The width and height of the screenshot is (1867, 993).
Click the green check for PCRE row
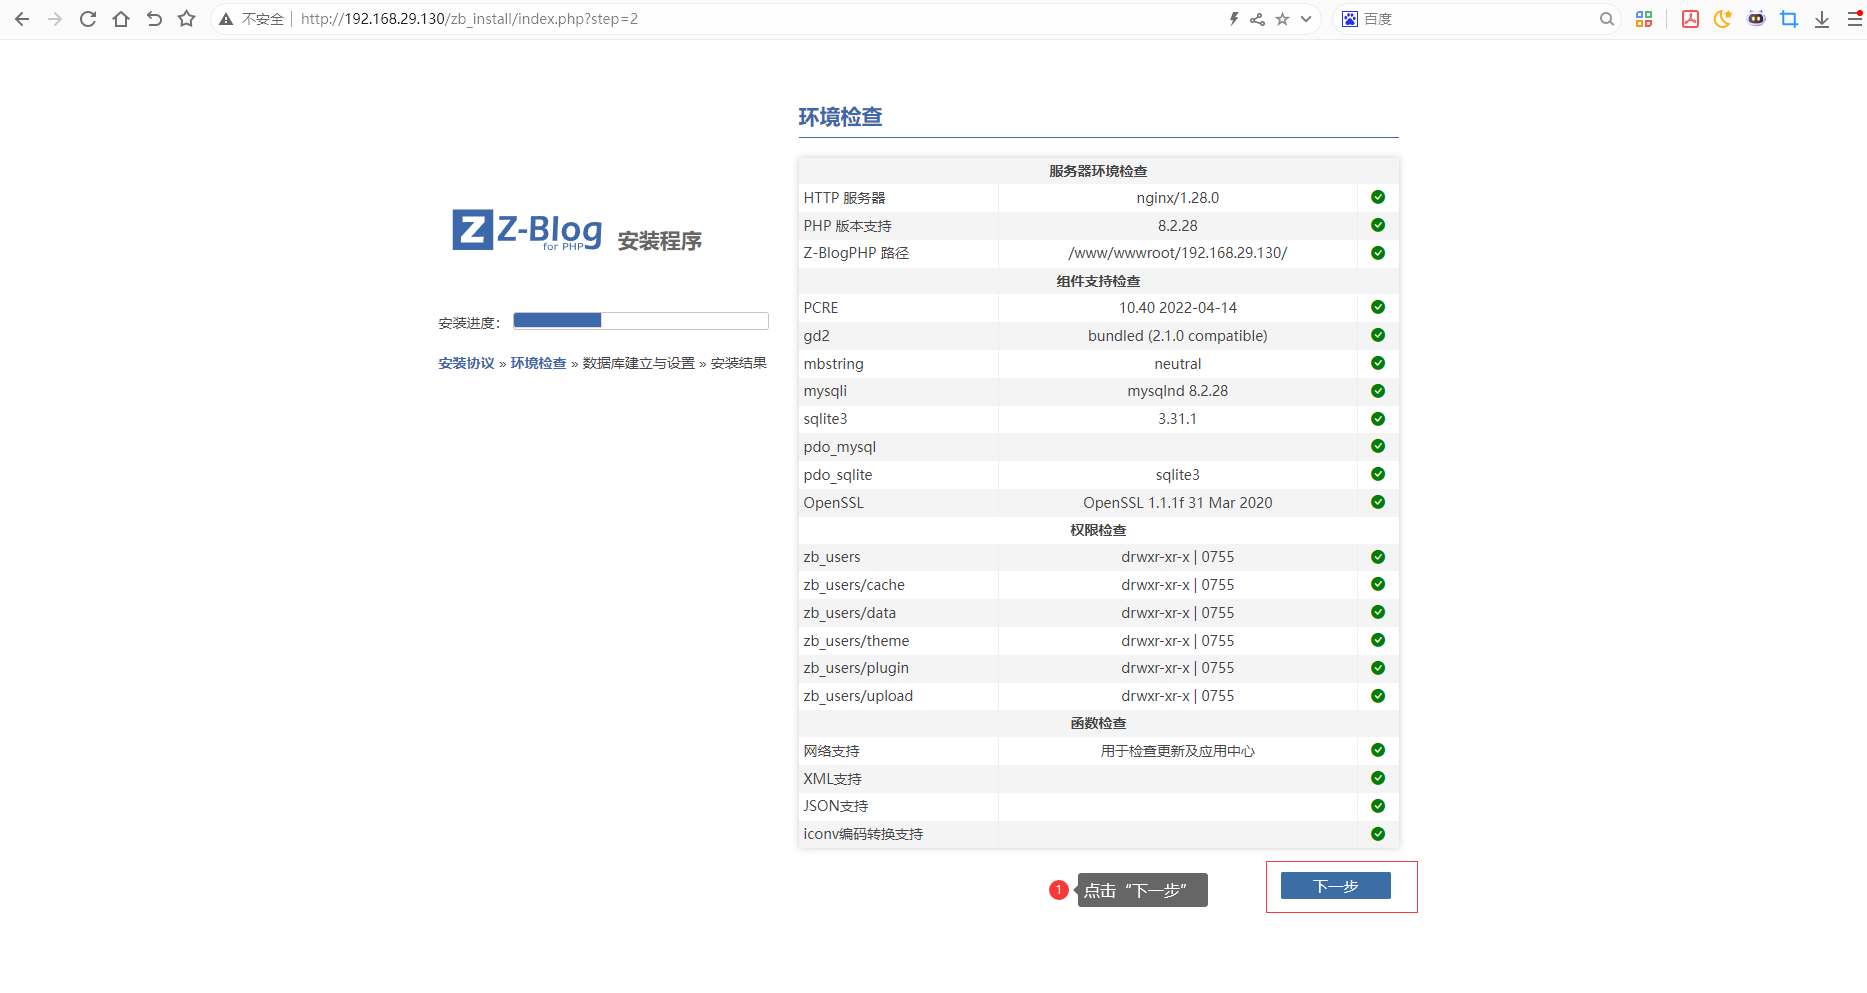(1378, 307)
